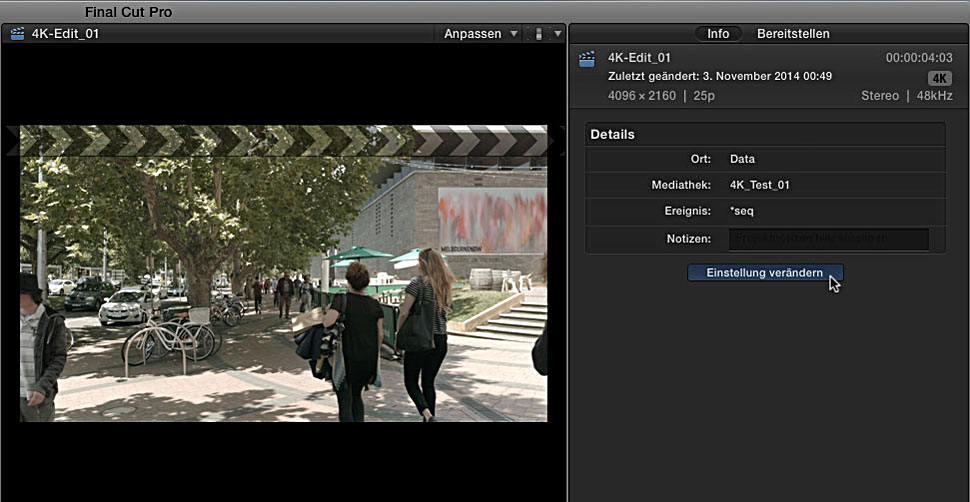The image size is (970, 502).
Task: Toggle the viewer display switch next to Anpassen
Action: pos(538,34)
